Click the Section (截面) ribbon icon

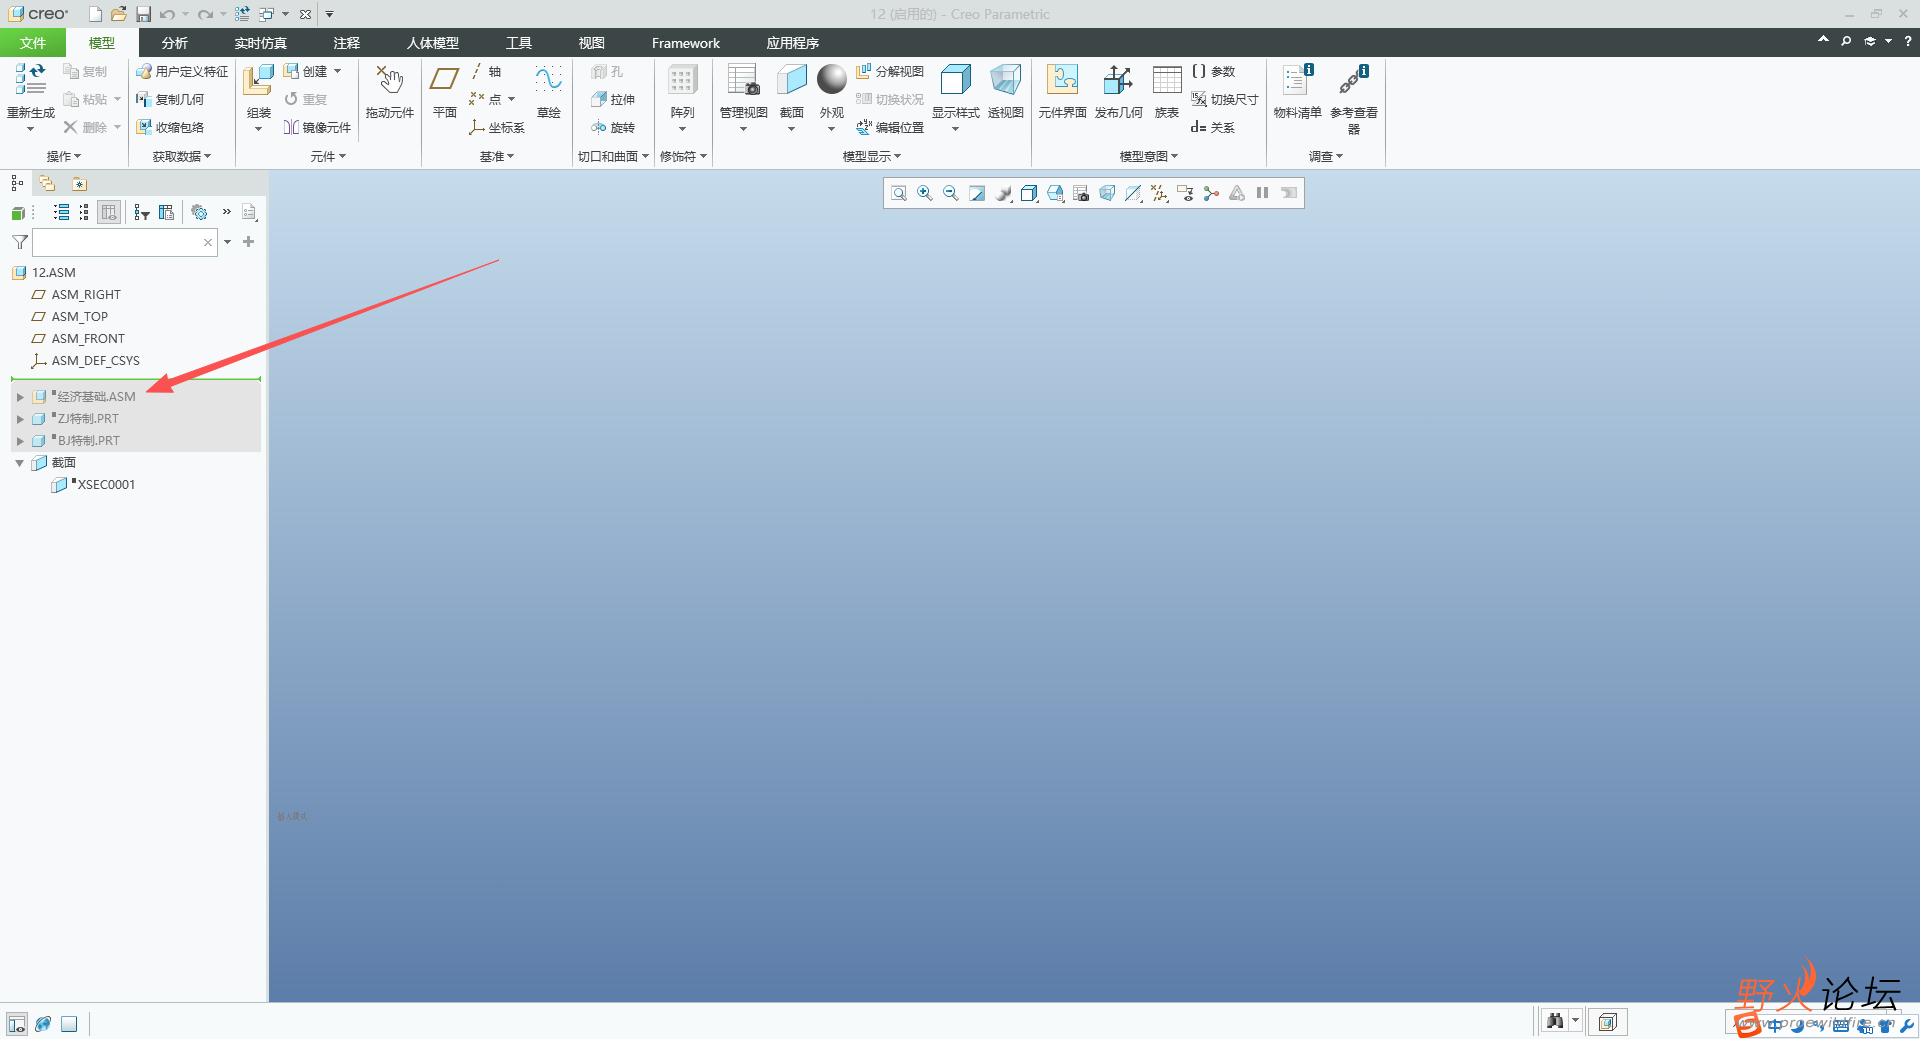tap(791, 79)
